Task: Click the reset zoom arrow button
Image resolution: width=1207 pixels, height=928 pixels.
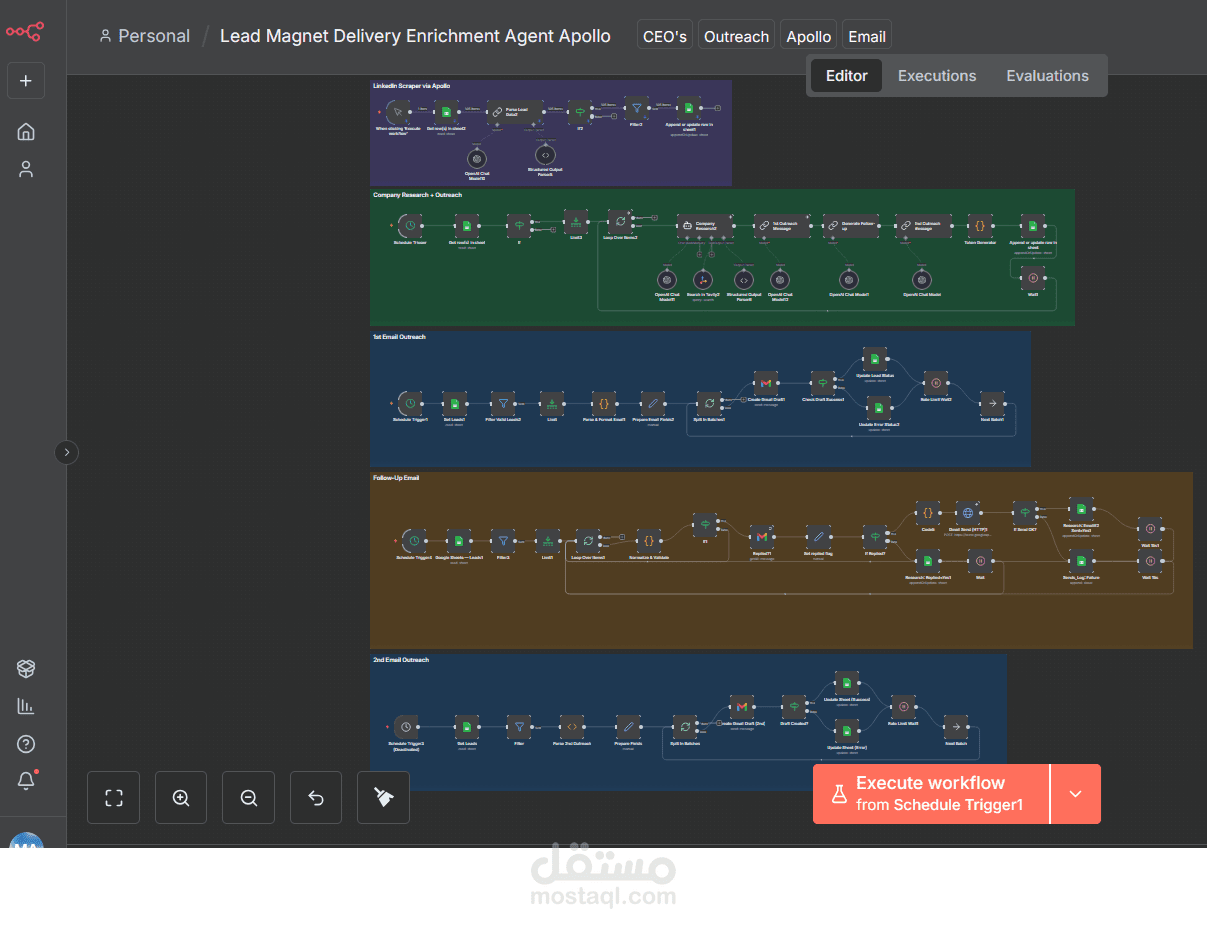Action: click(x=316, y=797)
